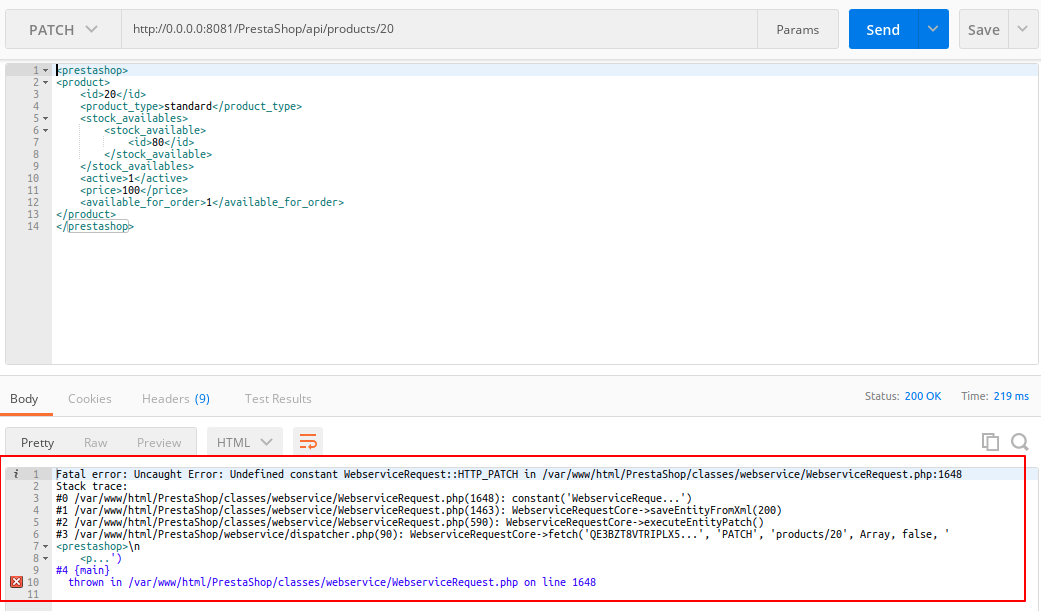The image size is (1041, 611).
Task: Open the Params panel
Action: [x=797, y=29]
